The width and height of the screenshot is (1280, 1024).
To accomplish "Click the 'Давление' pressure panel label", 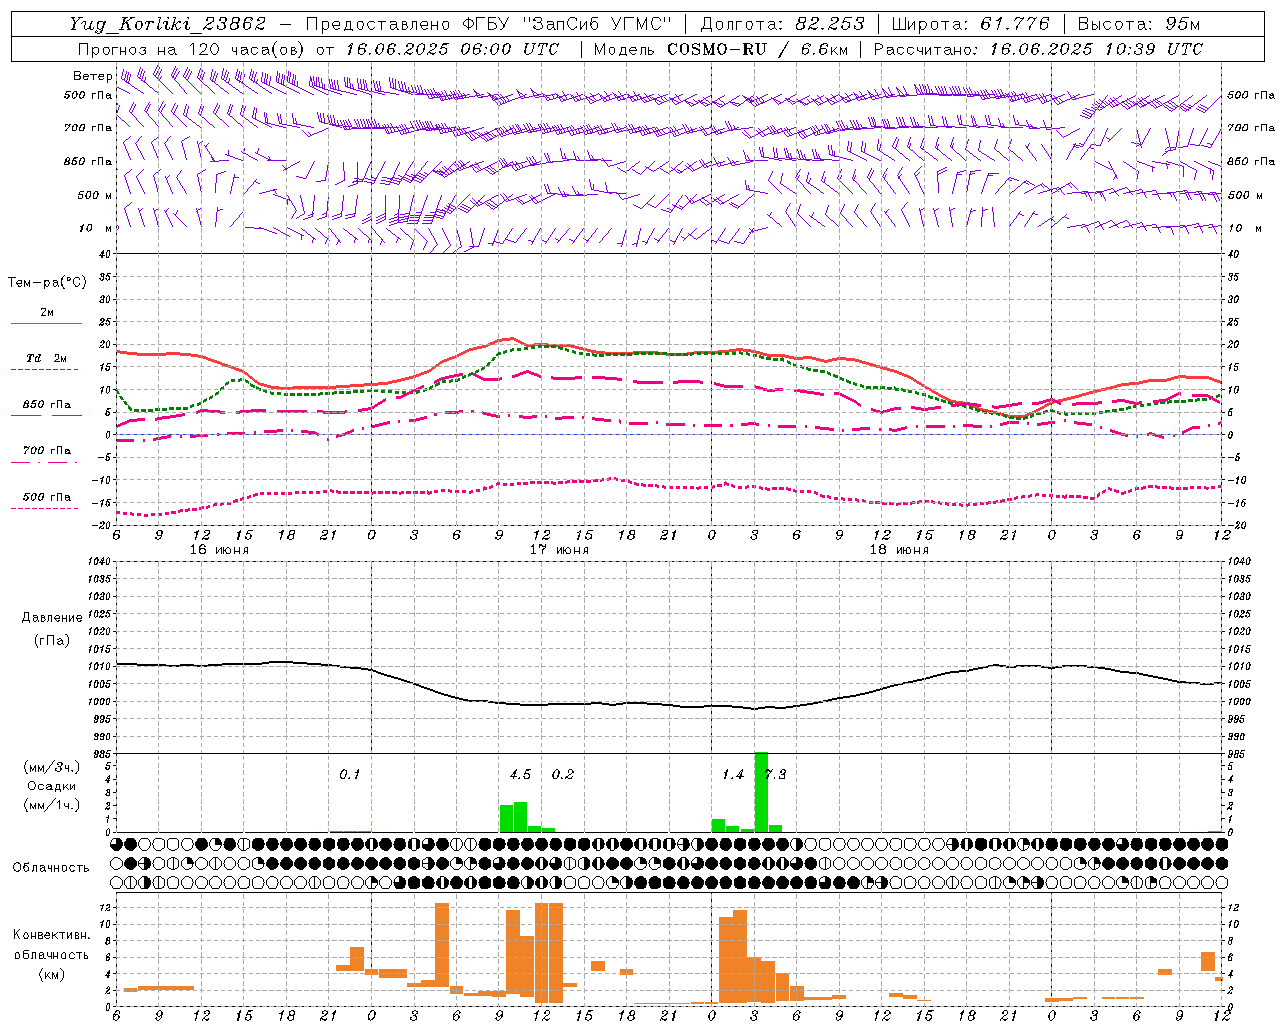I will (52, 618).
